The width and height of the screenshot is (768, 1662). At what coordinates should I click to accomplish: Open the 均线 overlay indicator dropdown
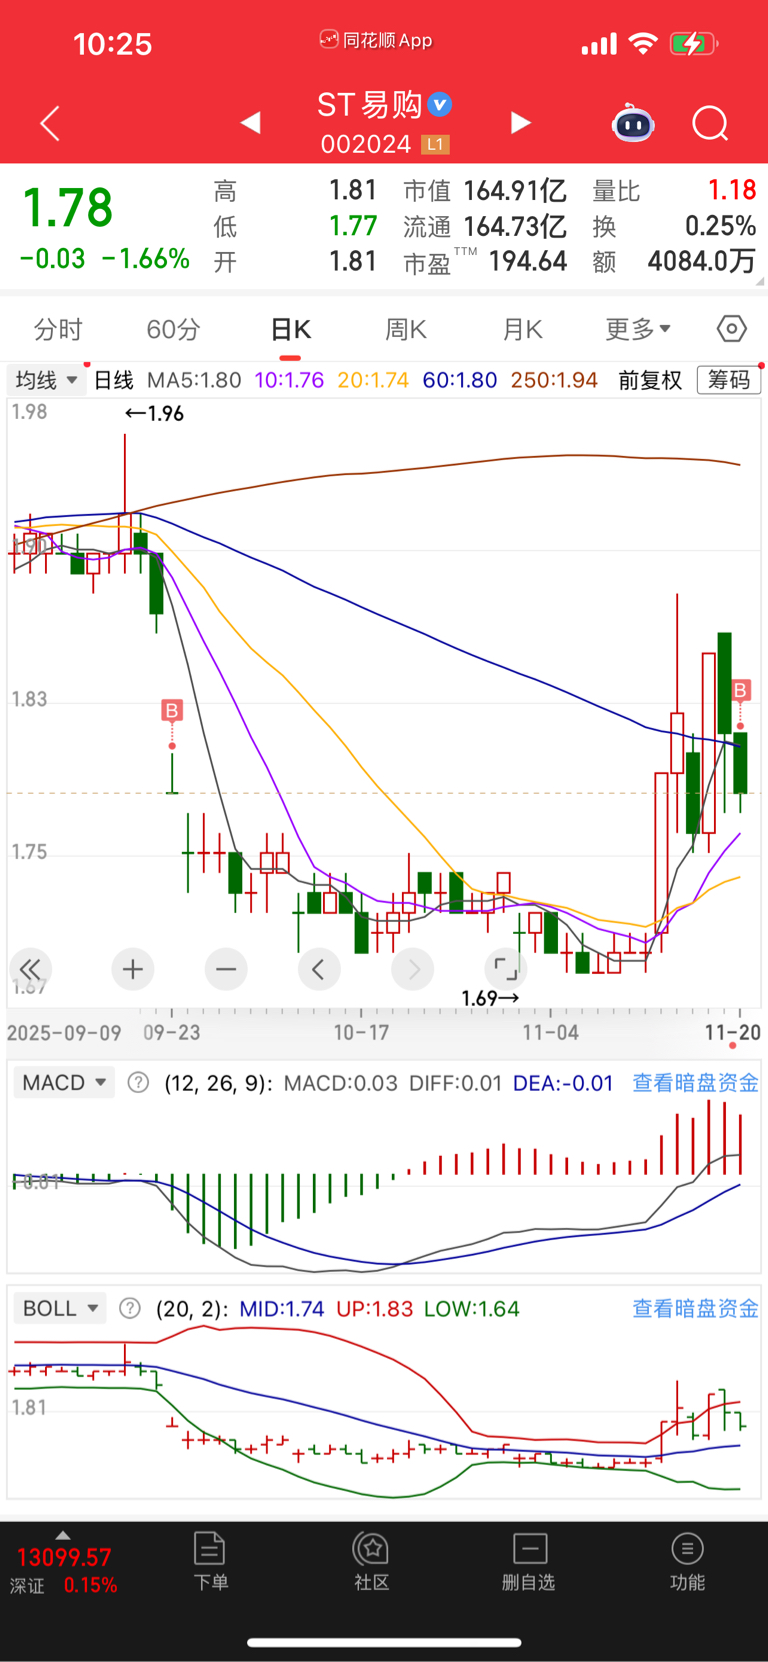pos(46,380)
